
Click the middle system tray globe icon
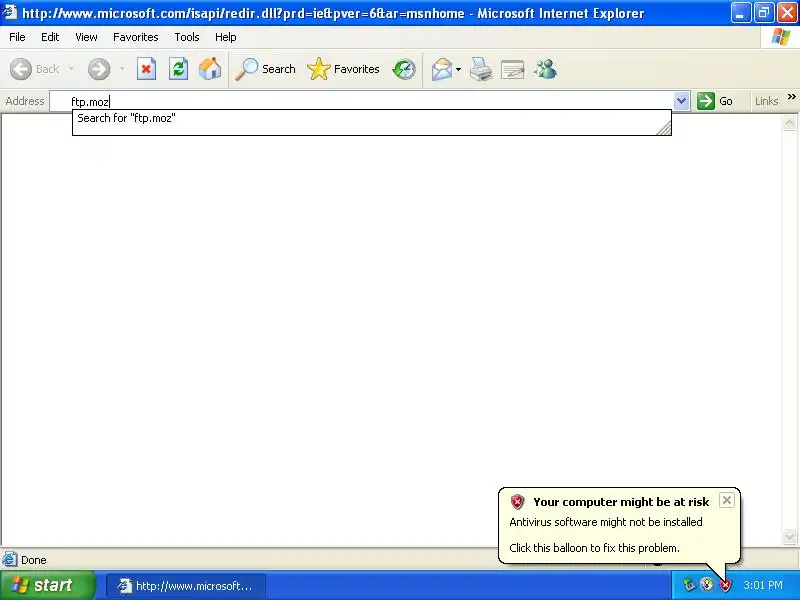point(707,585)
